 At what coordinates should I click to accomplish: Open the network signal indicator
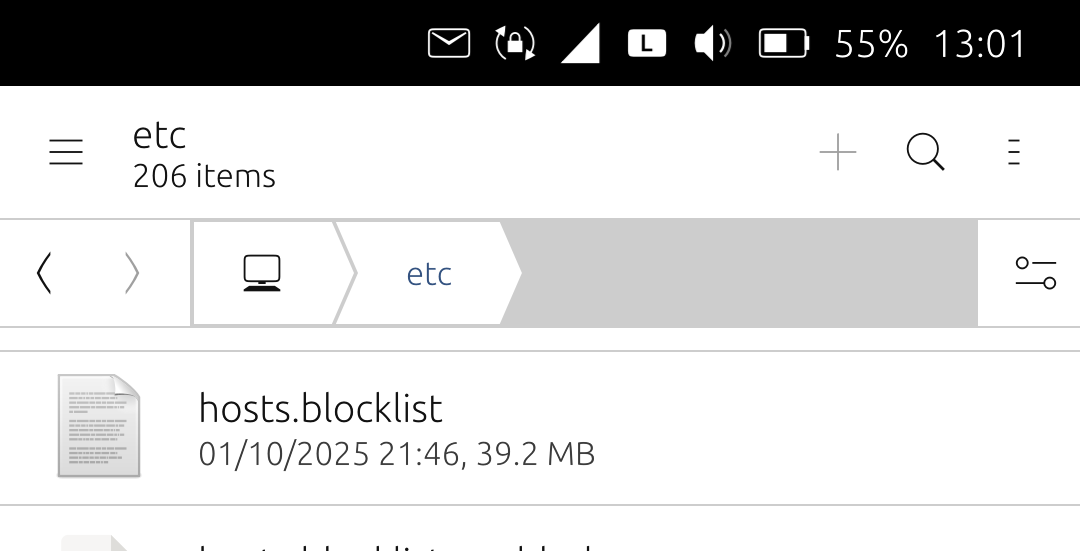pos(580,44)
